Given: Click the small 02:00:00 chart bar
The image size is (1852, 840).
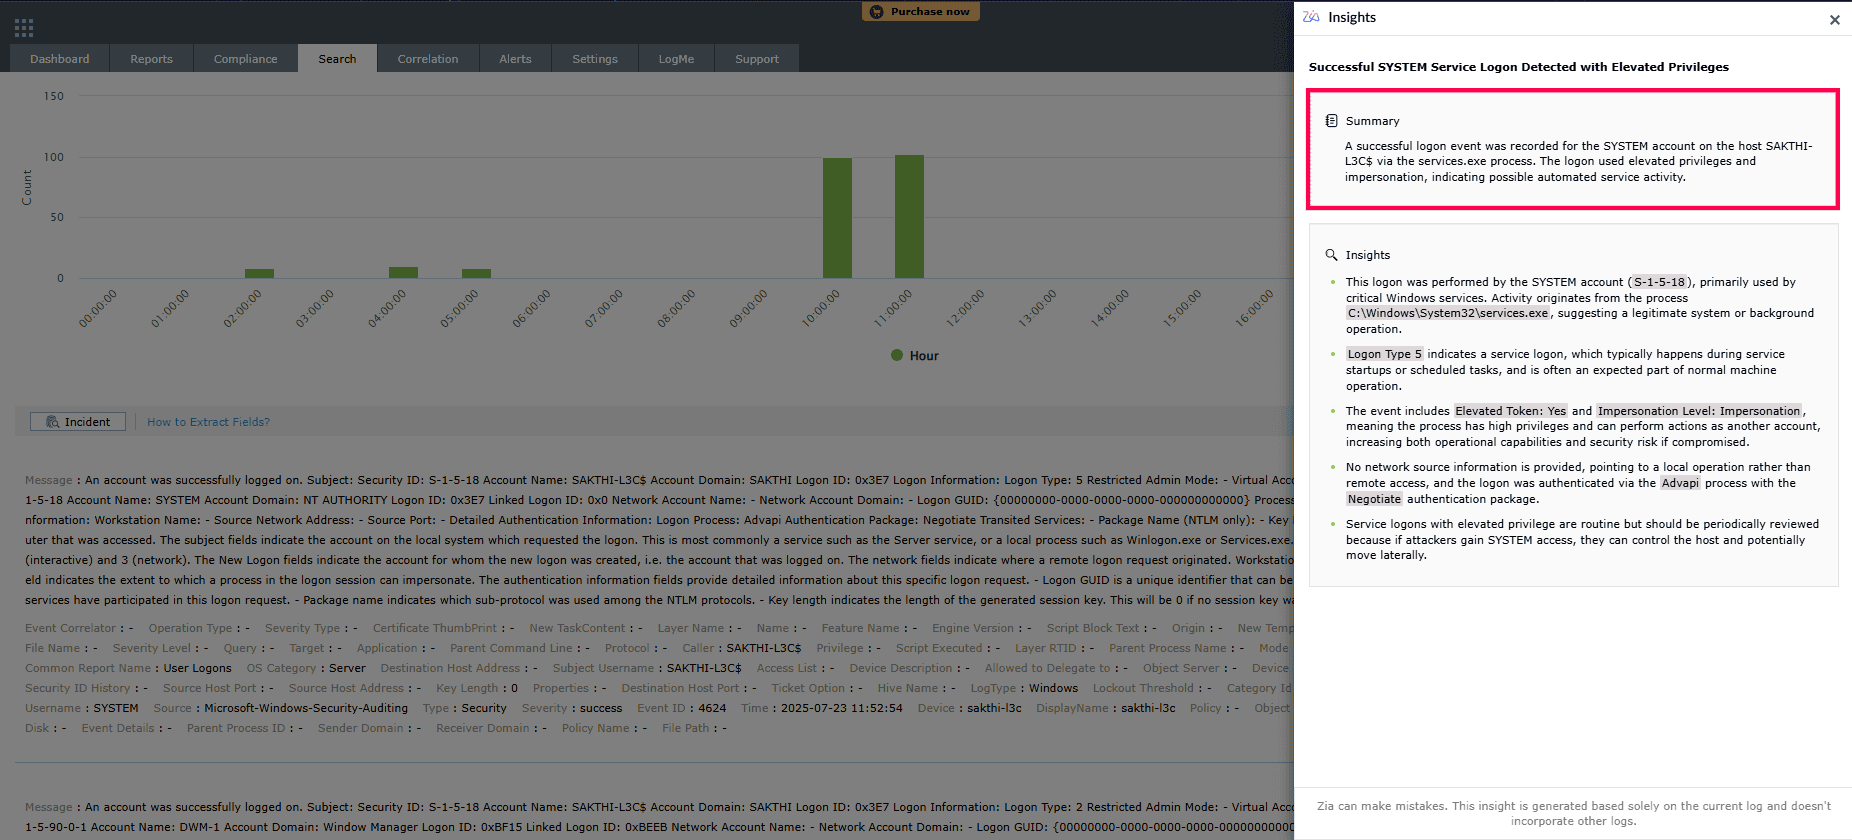Looking at the screenshot, I should [259, 273].
